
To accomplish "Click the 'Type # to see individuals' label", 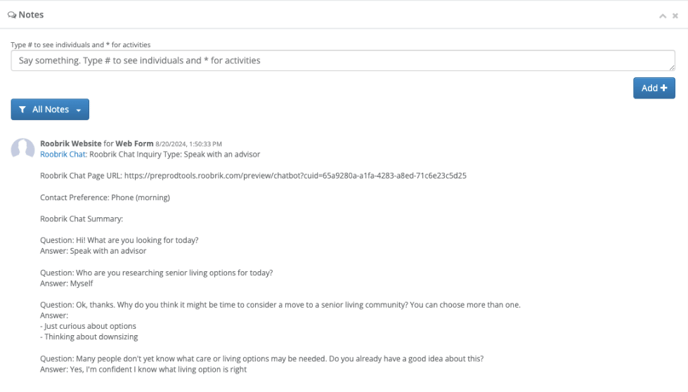I will click(80, 45).
